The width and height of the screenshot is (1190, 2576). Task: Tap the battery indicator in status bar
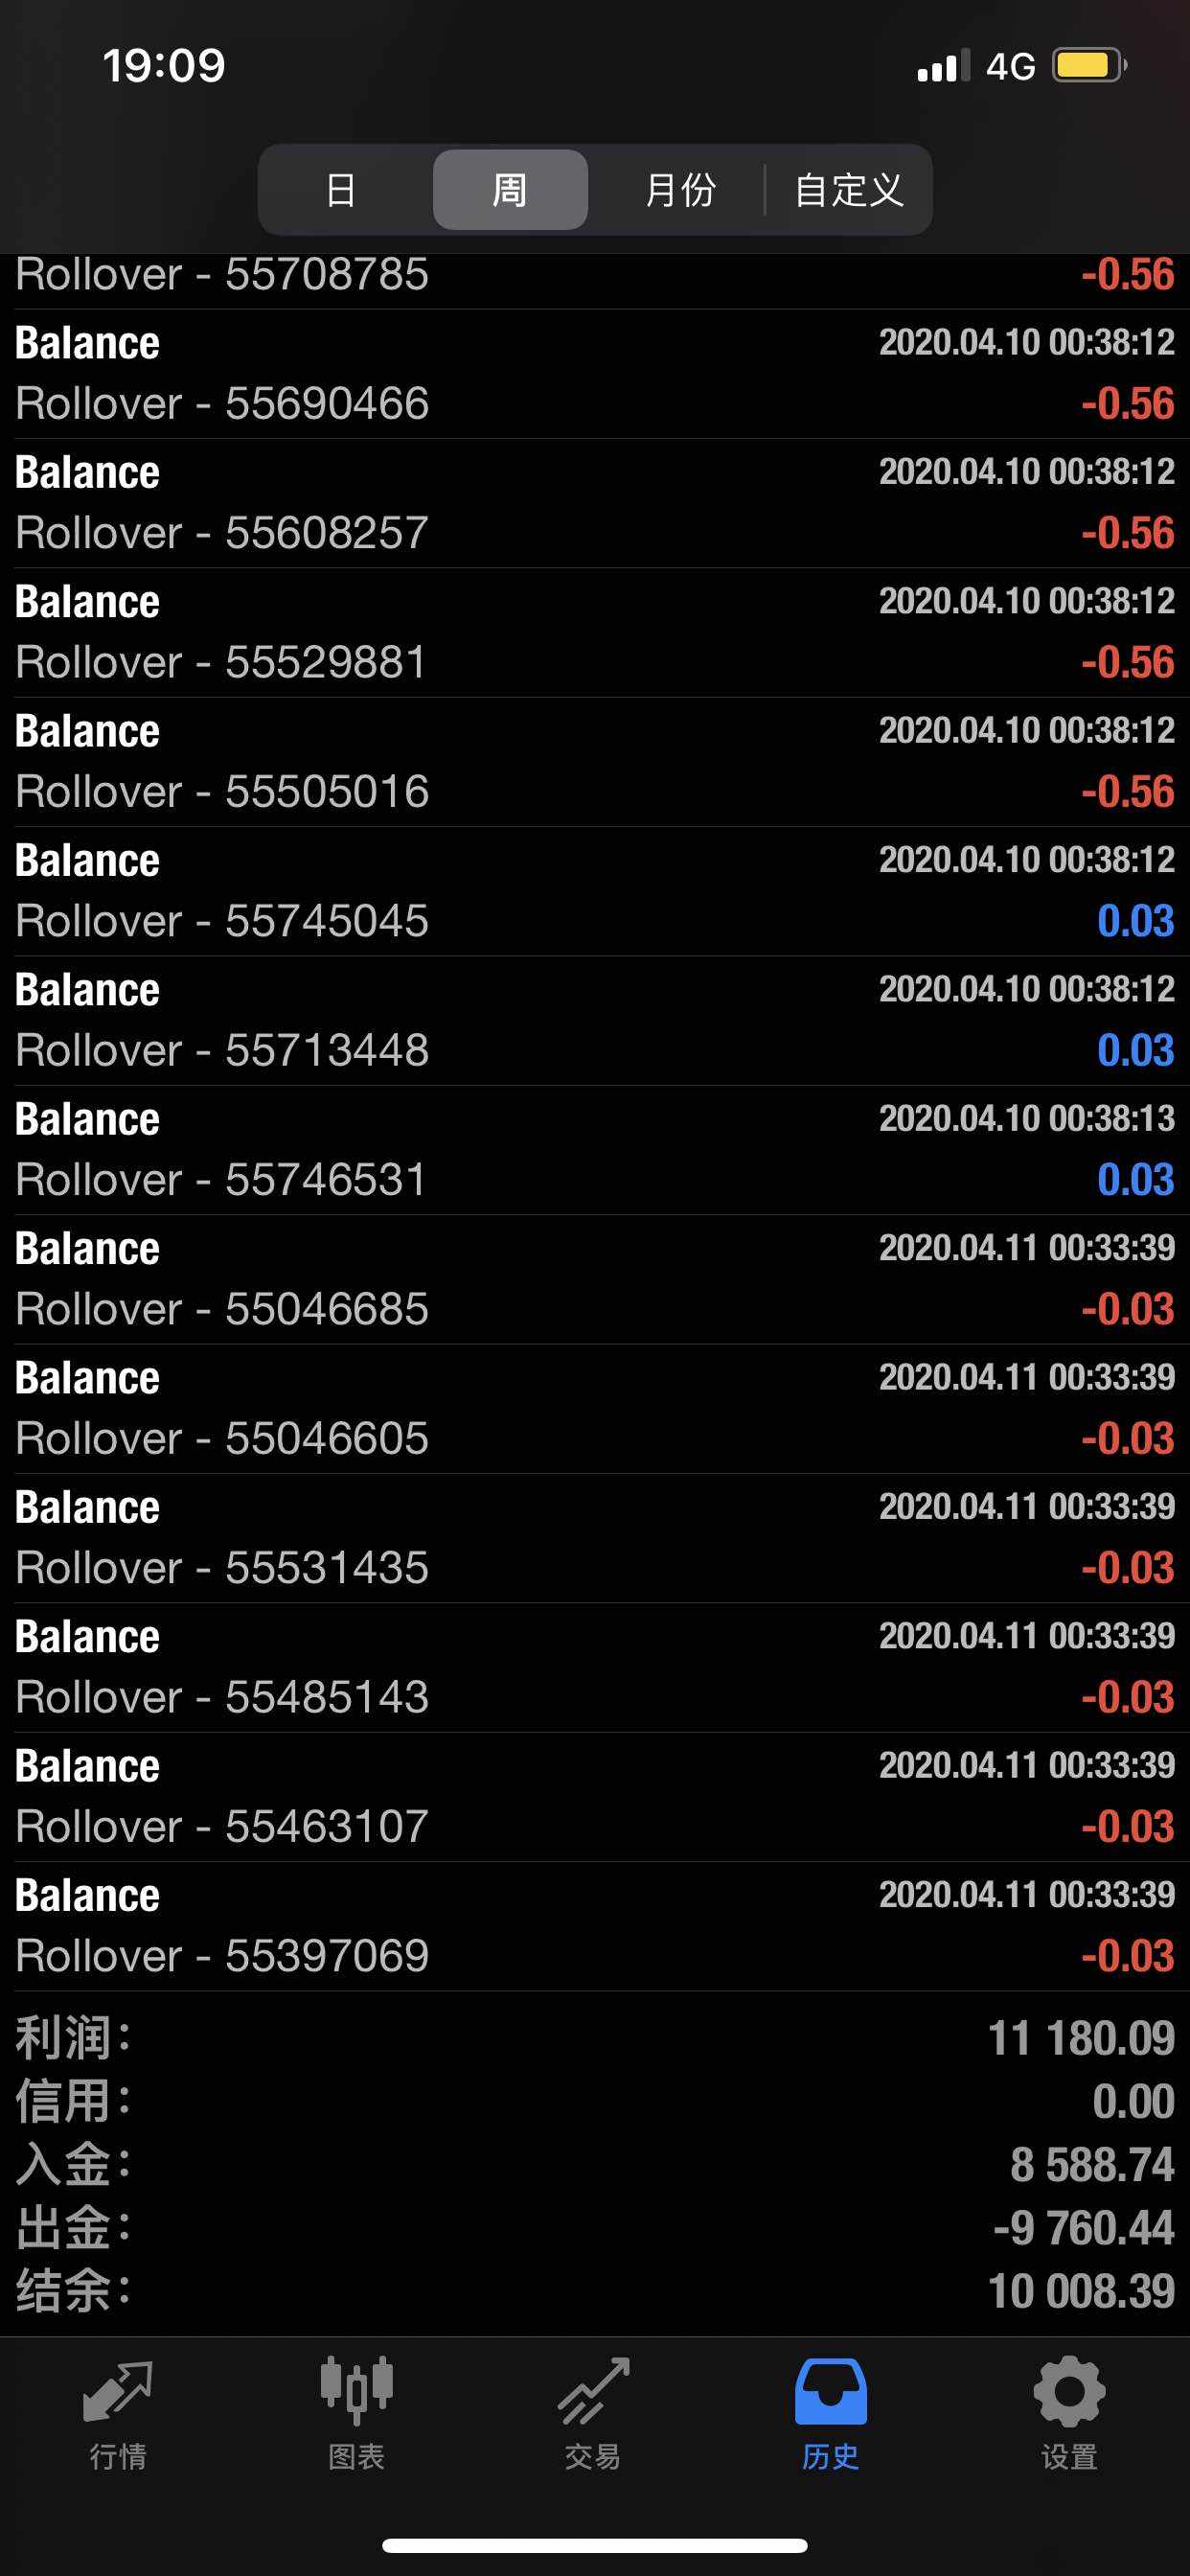tap(1088, 66)
